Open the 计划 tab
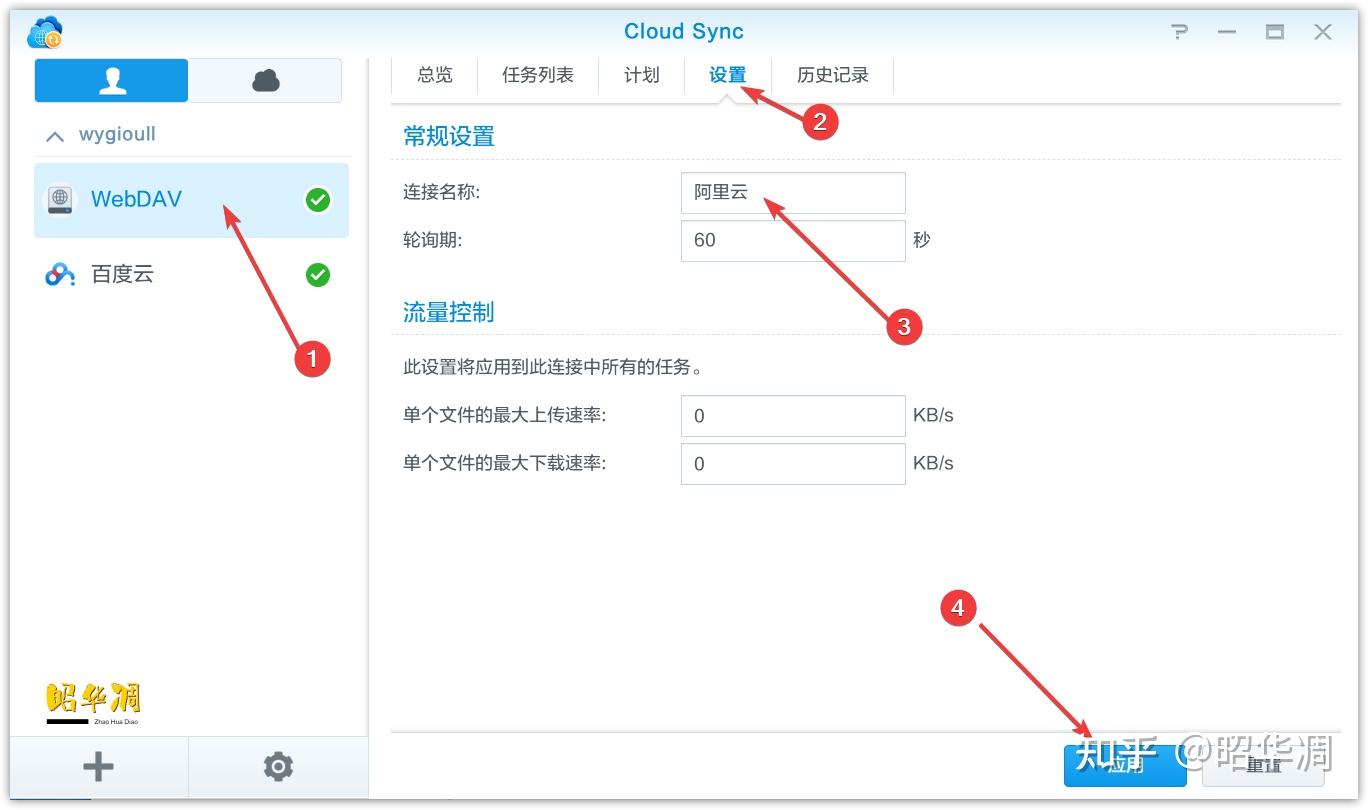 [642, 75]
